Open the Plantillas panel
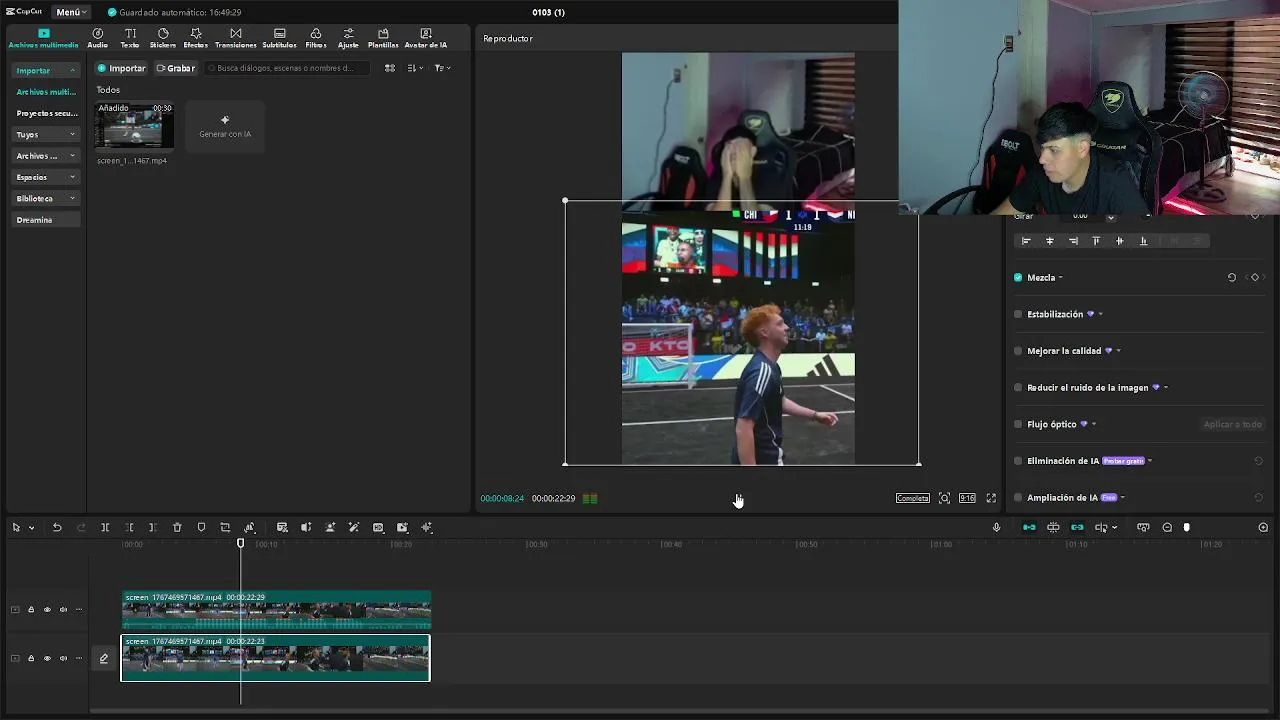Image resolution: width=1280 pixels, height=720 pixels. (x=383, y=38)
